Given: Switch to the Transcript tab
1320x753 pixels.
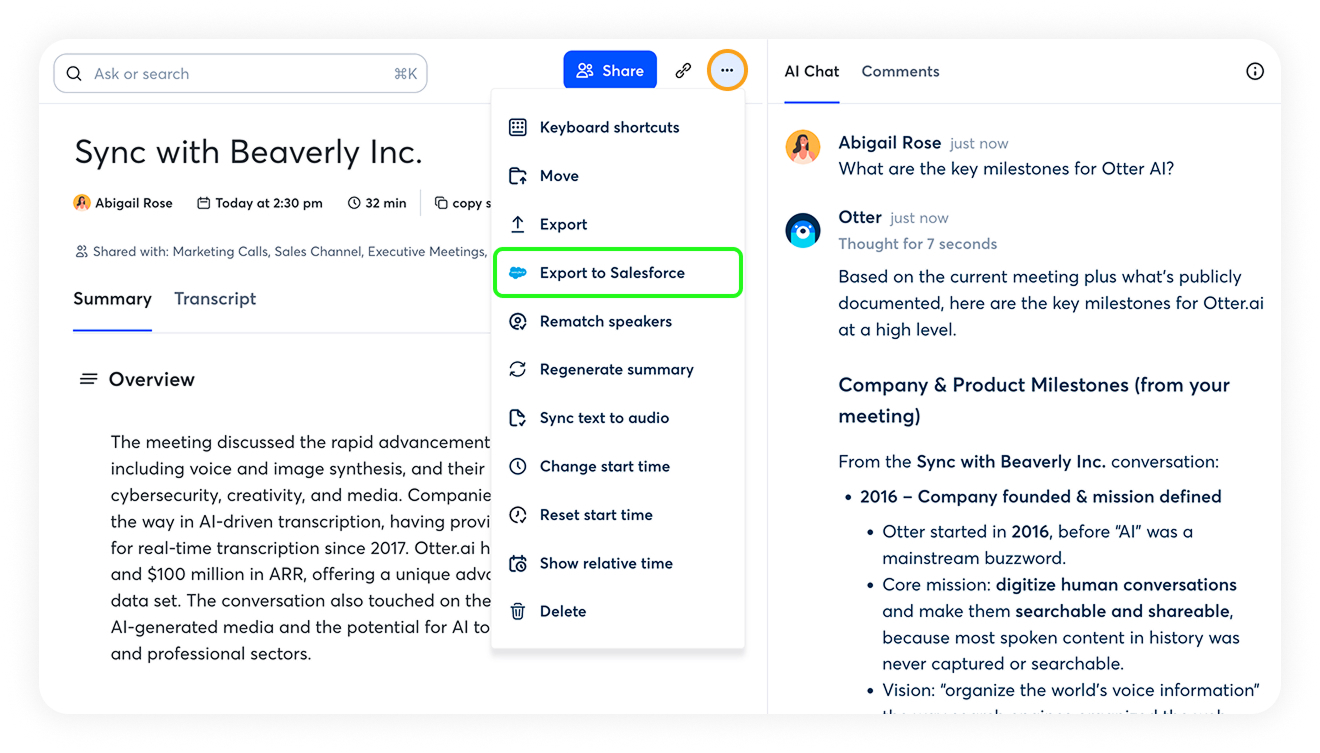Looking at the screenshot, I should (215, 299).
